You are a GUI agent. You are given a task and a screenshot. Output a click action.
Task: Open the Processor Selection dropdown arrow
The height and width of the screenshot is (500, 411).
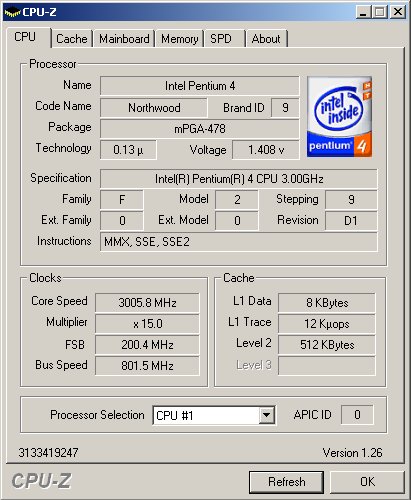266,415
